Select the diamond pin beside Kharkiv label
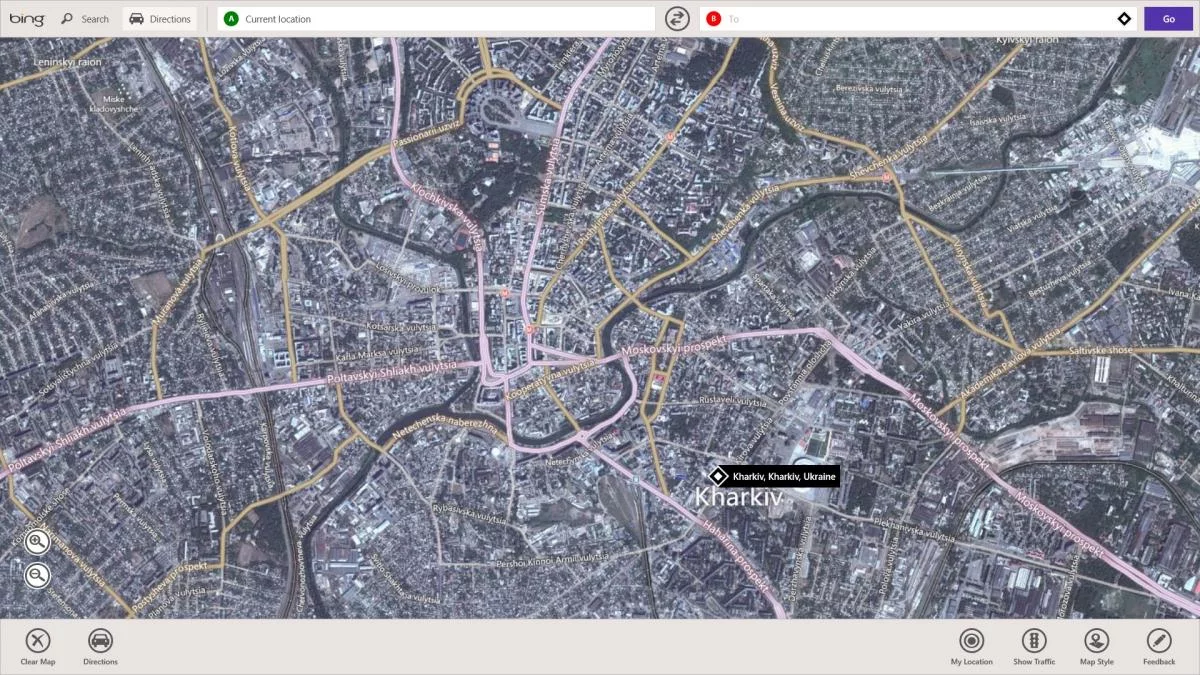This screenshot has width=1200, height=675. coord(717,477)
